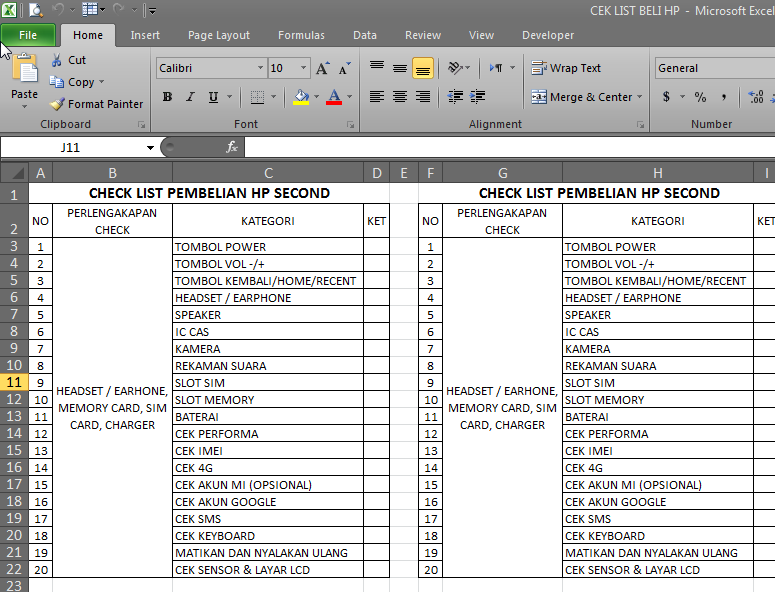This screenshot has height=592, width=775.
Task: Open the font name Calibri dropdown
Action: 260,68
